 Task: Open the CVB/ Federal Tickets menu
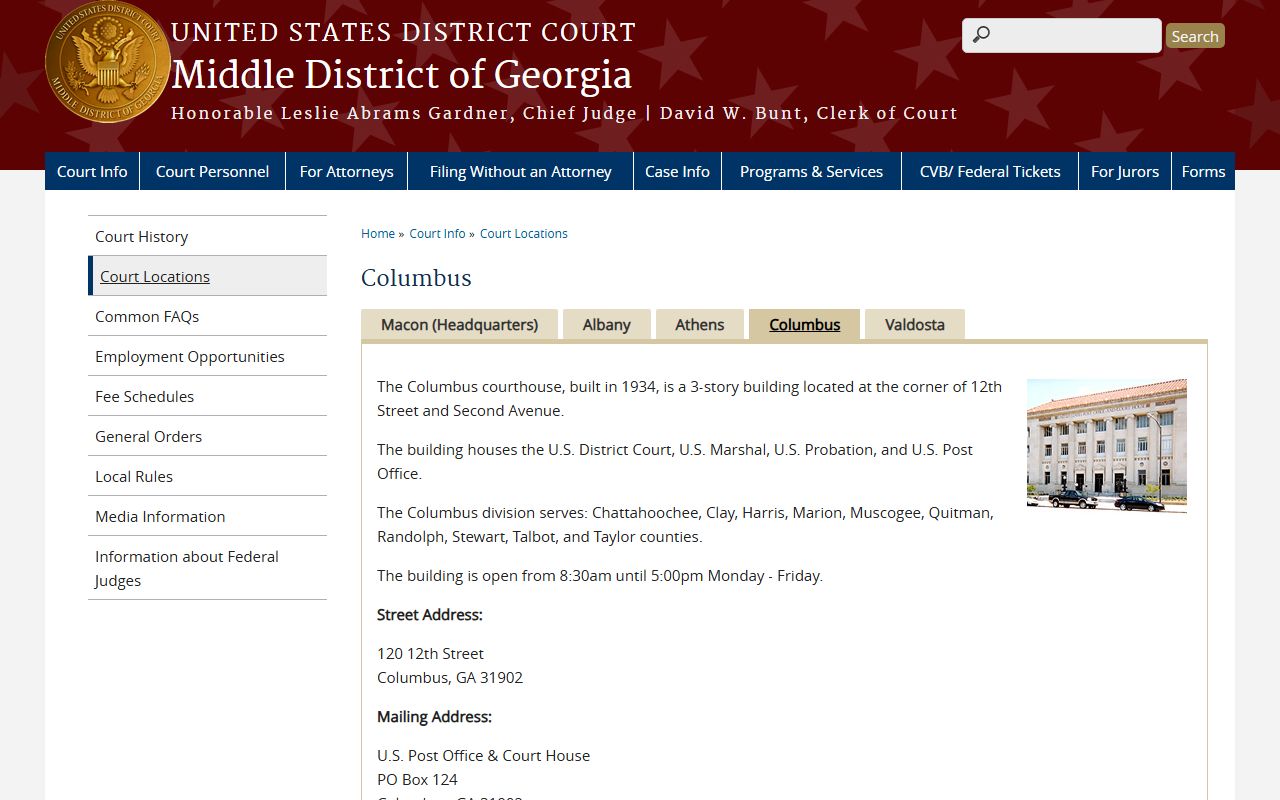point(990,171)
